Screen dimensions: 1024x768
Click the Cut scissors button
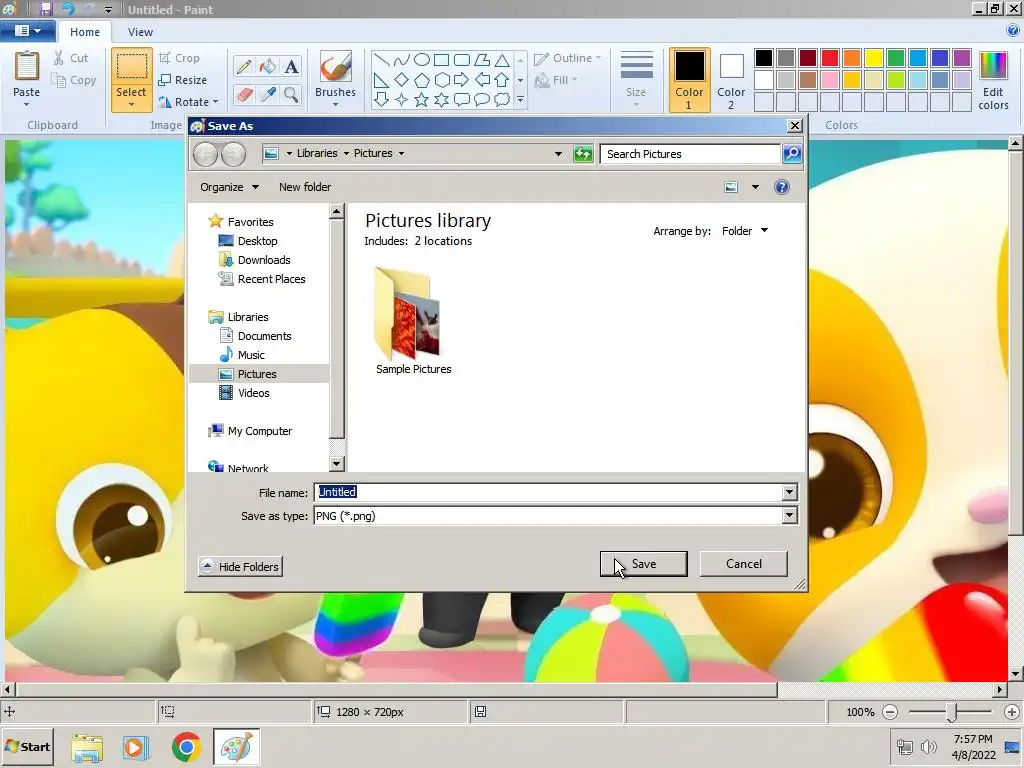click(x=71, y=58)
